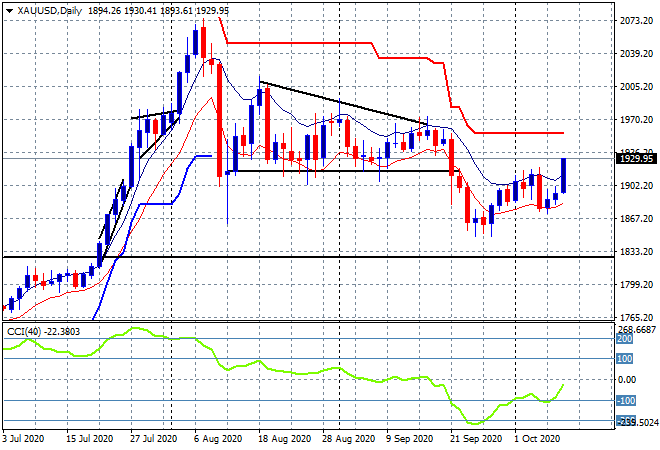Viewport: 660px width, 450px height.
Task: Select the thick red stepped line at the top
Action: click(299, 43)
